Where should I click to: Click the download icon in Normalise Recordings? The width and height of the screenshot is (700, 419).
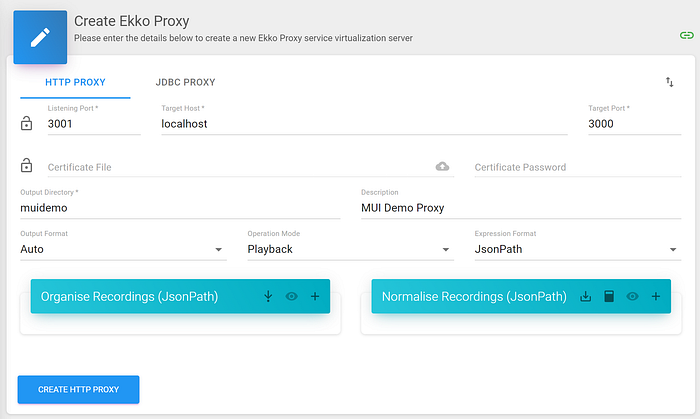coord(585,296)
